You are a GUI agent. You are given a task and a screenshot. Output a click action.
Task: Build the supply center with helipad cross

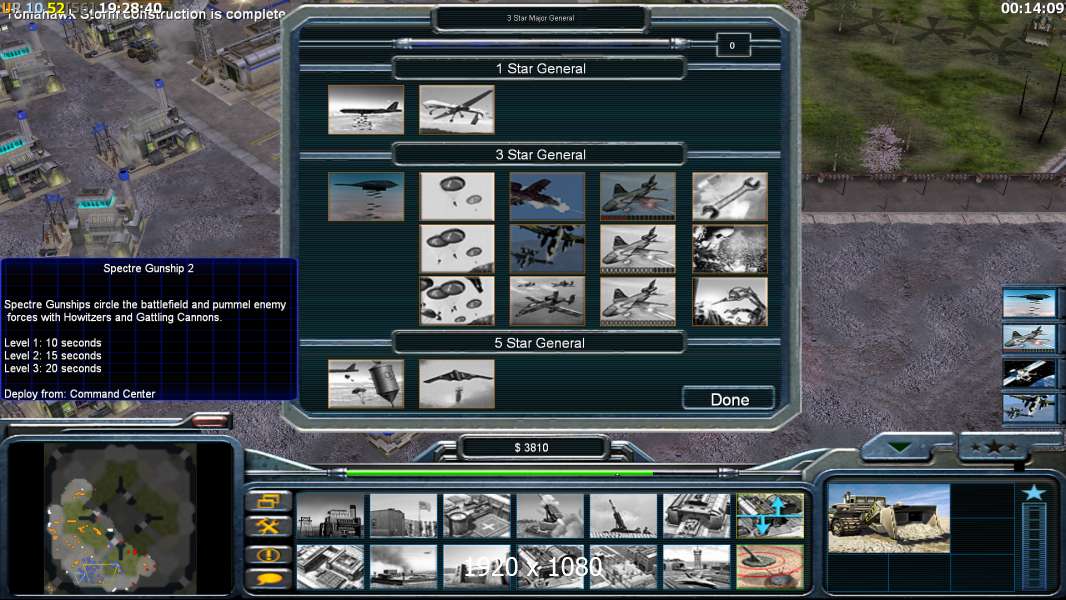click(x=477, y=516)
